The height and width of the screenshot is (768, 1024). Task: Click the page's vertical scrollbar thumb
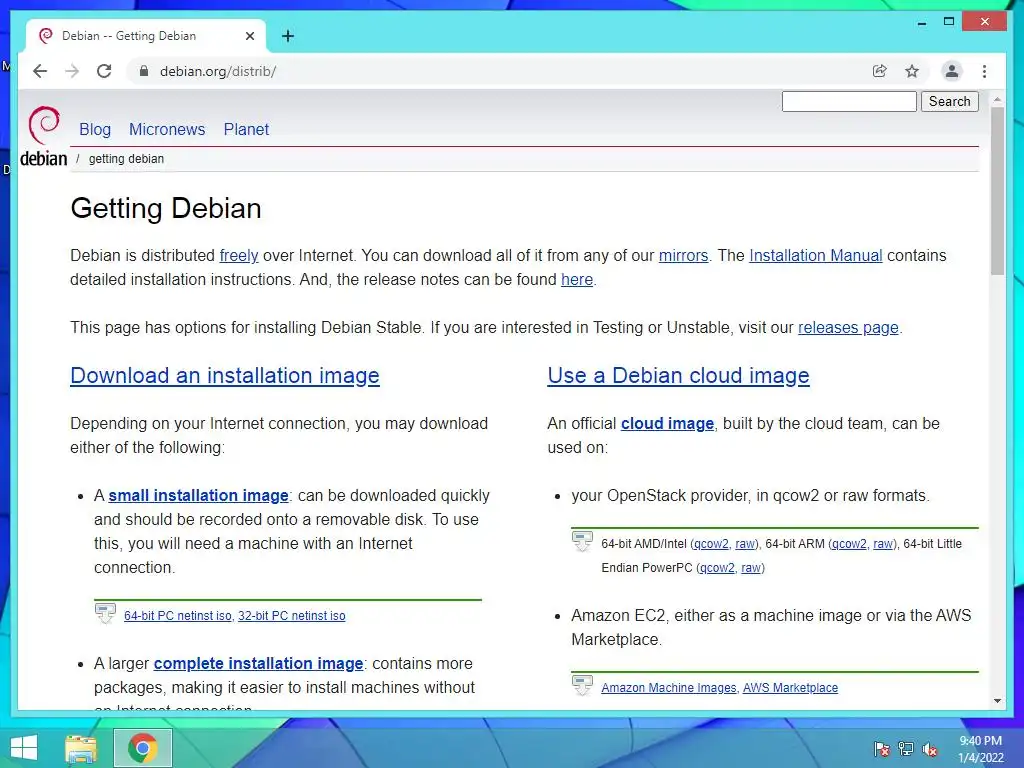[997, 190]
